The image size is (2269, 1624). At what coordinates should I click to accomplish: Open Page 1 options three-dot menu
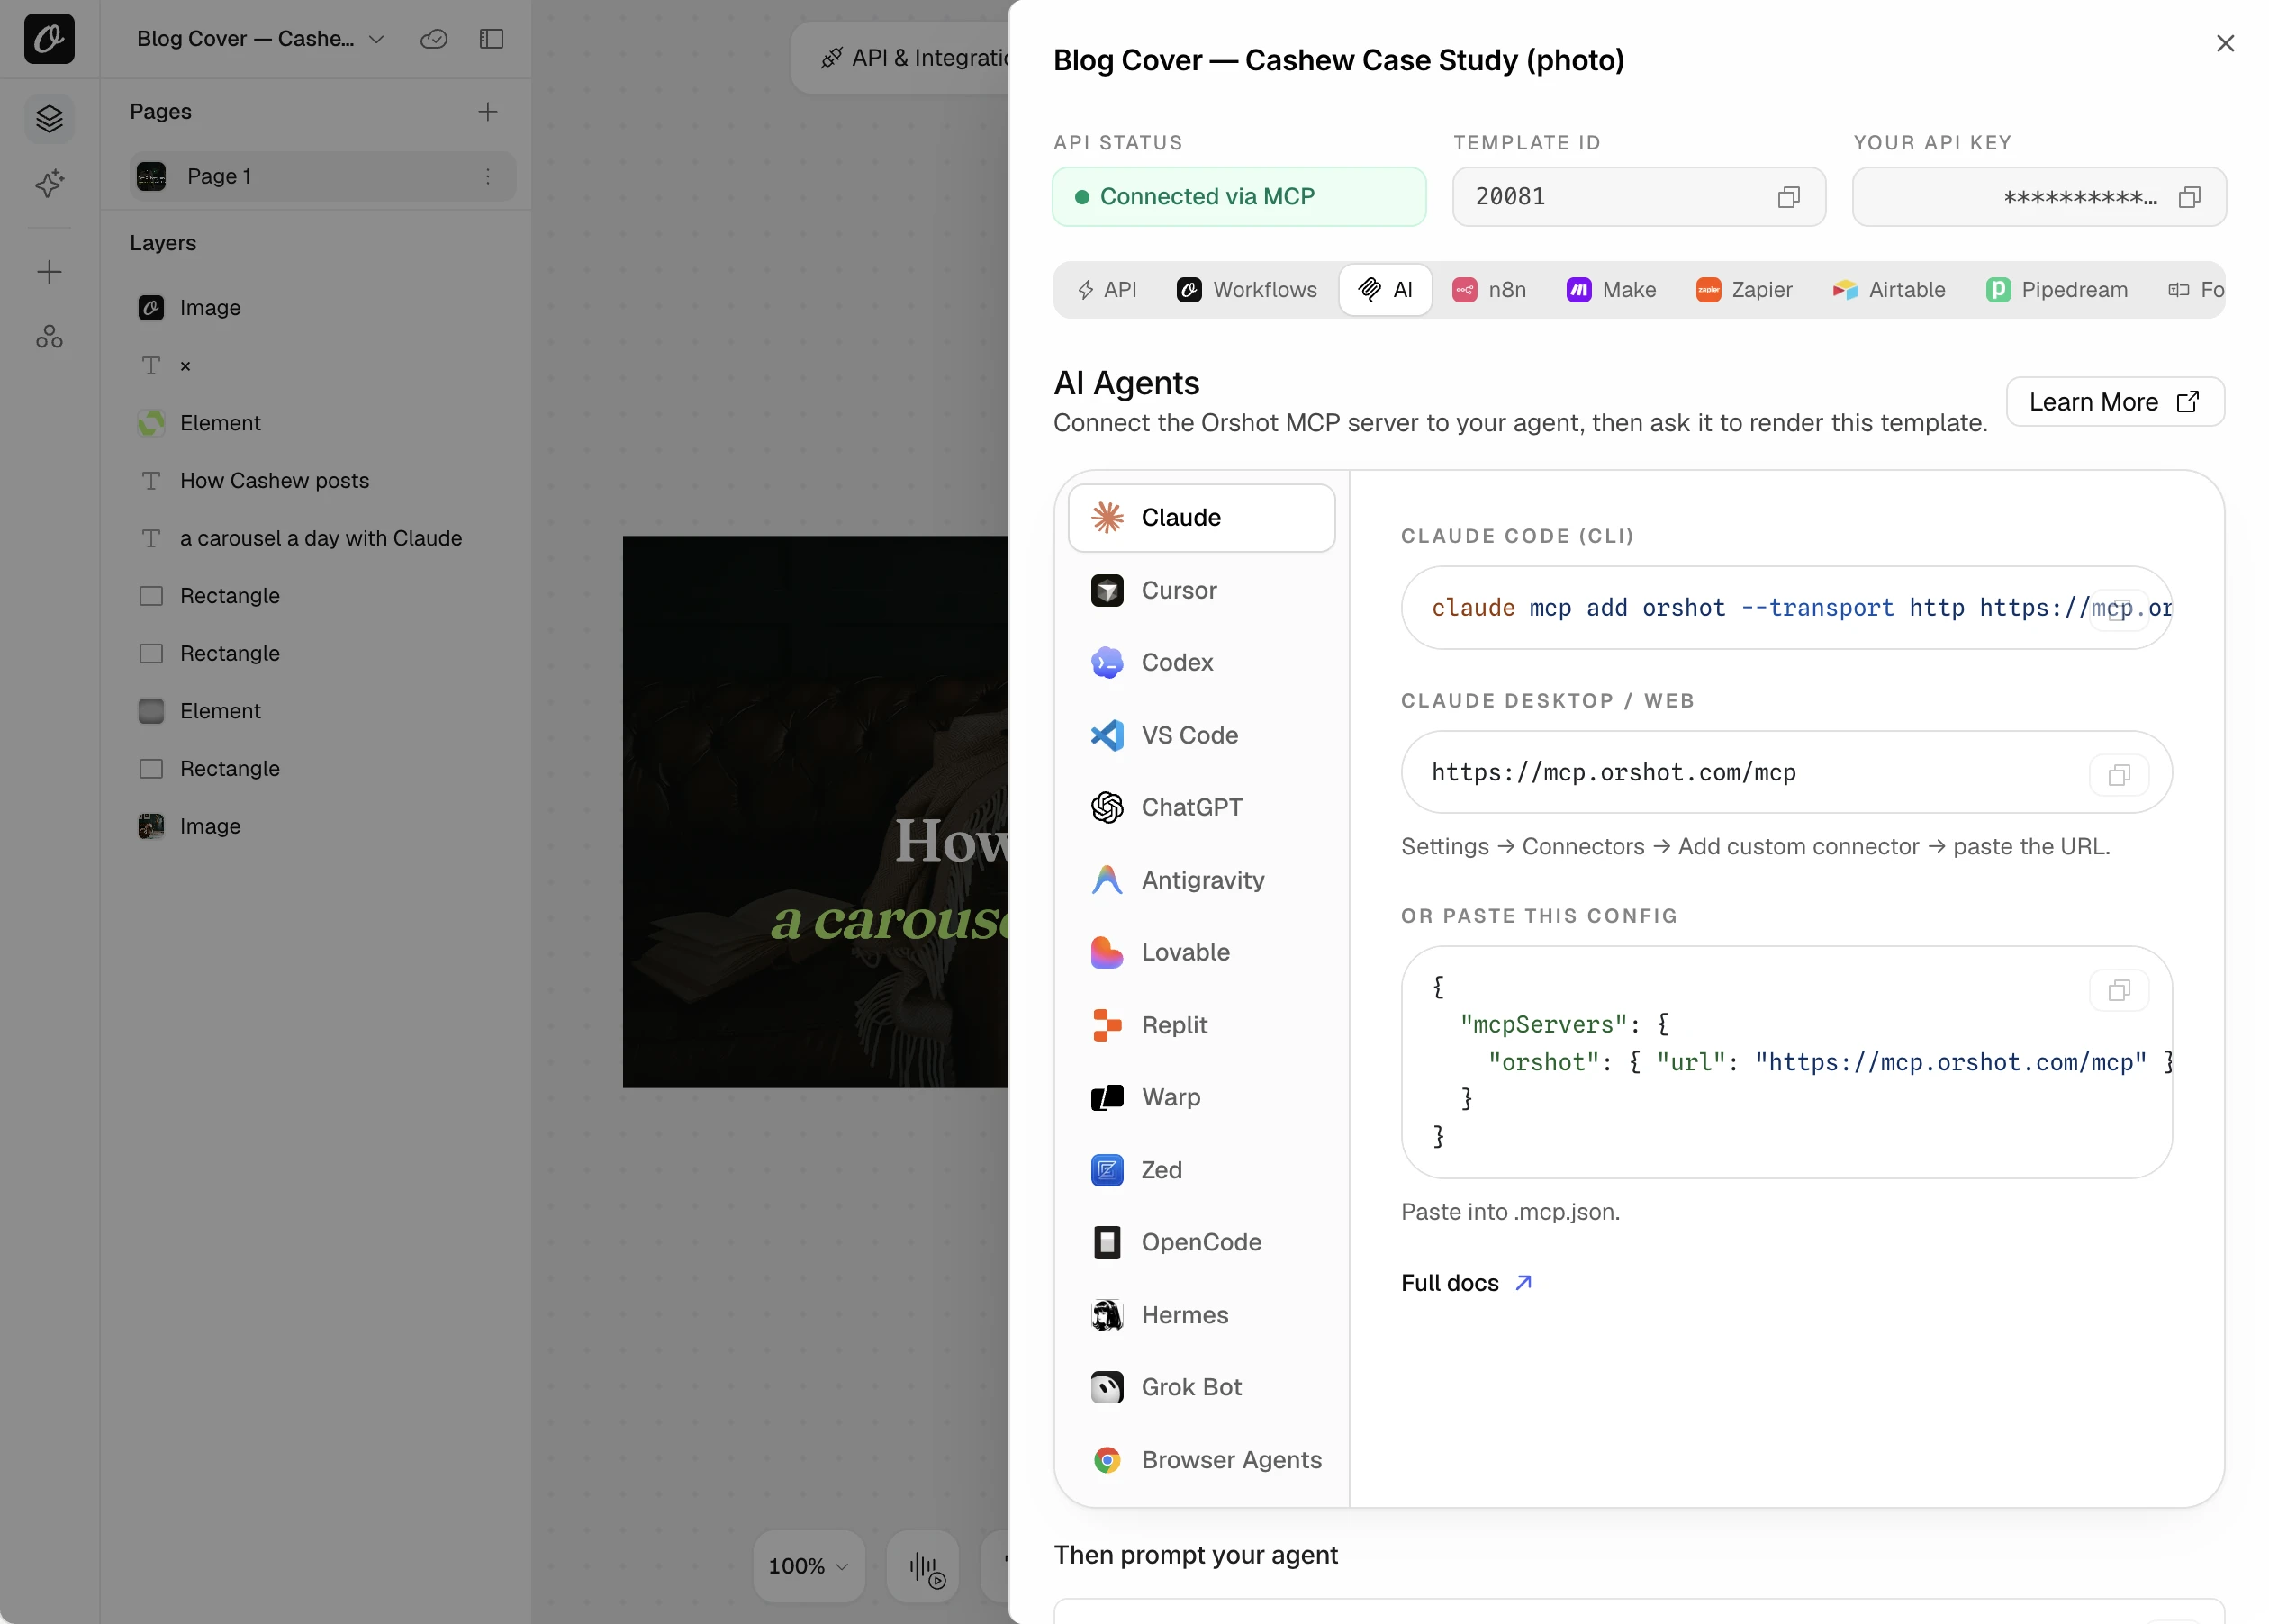point(487,176)
